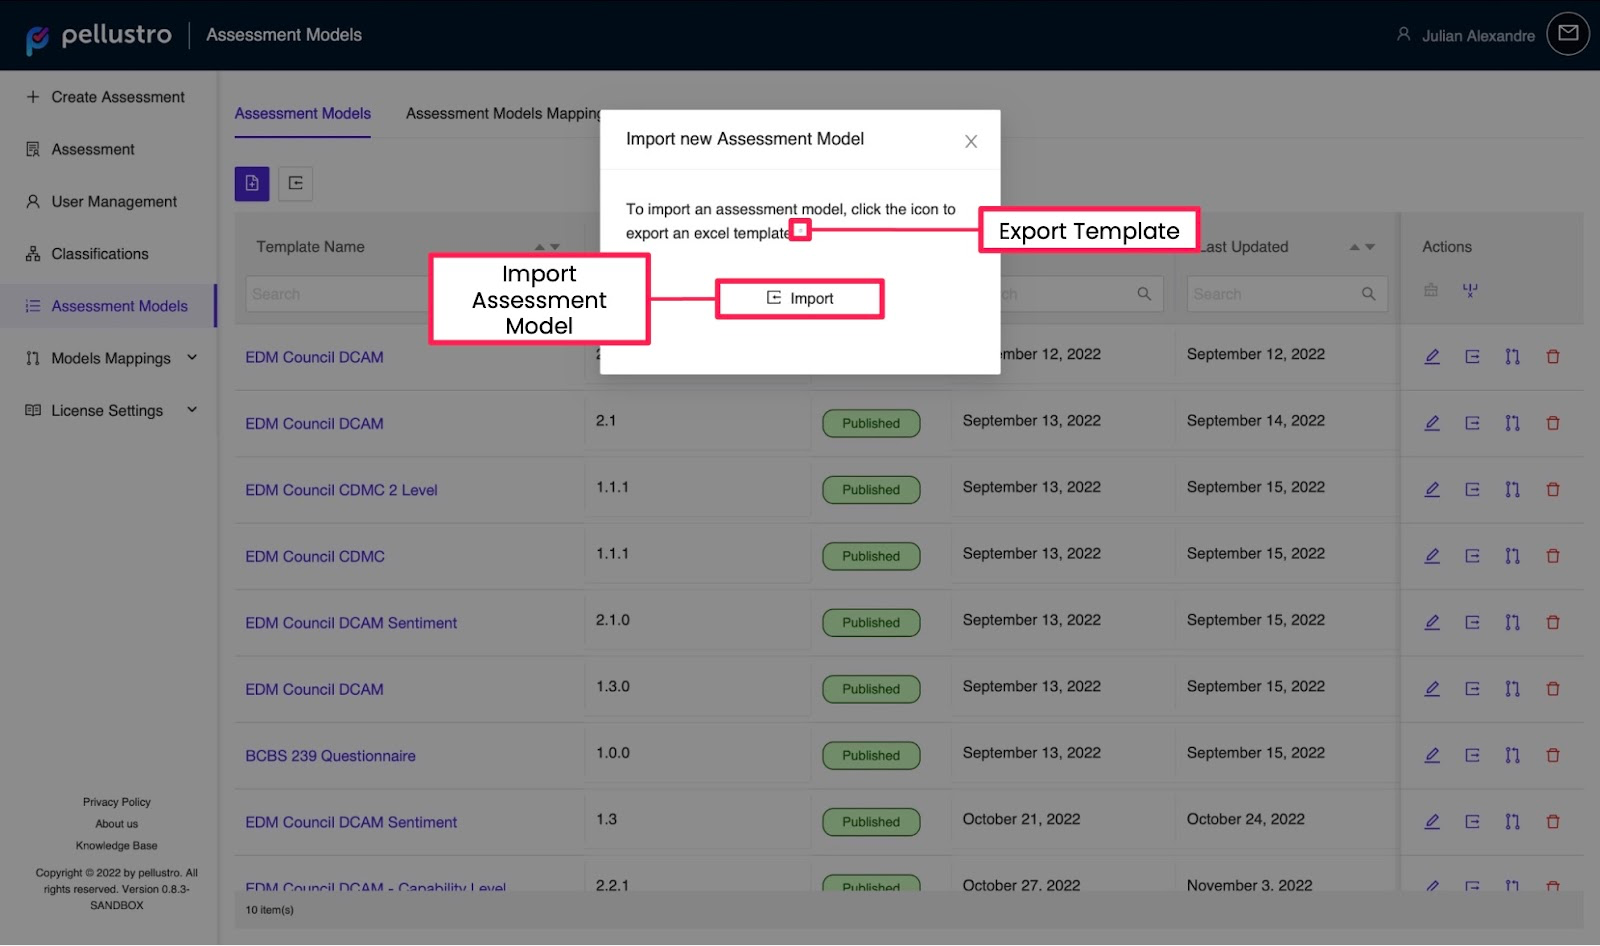1600x946 pixels.
Task: Delete the EDM Council DCAM 2.1 row
Action: (1553, 423)
